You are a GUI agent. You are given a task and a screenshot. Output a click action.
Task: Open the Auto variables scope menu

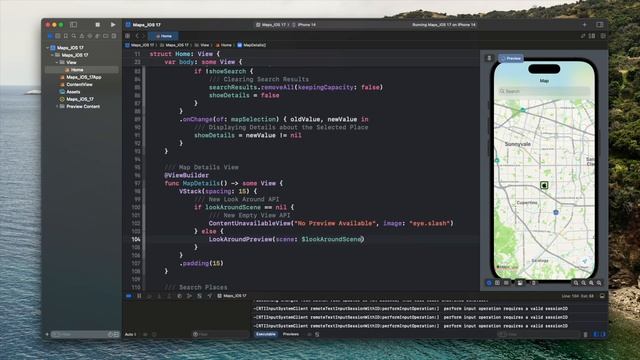tap(131, 334)
